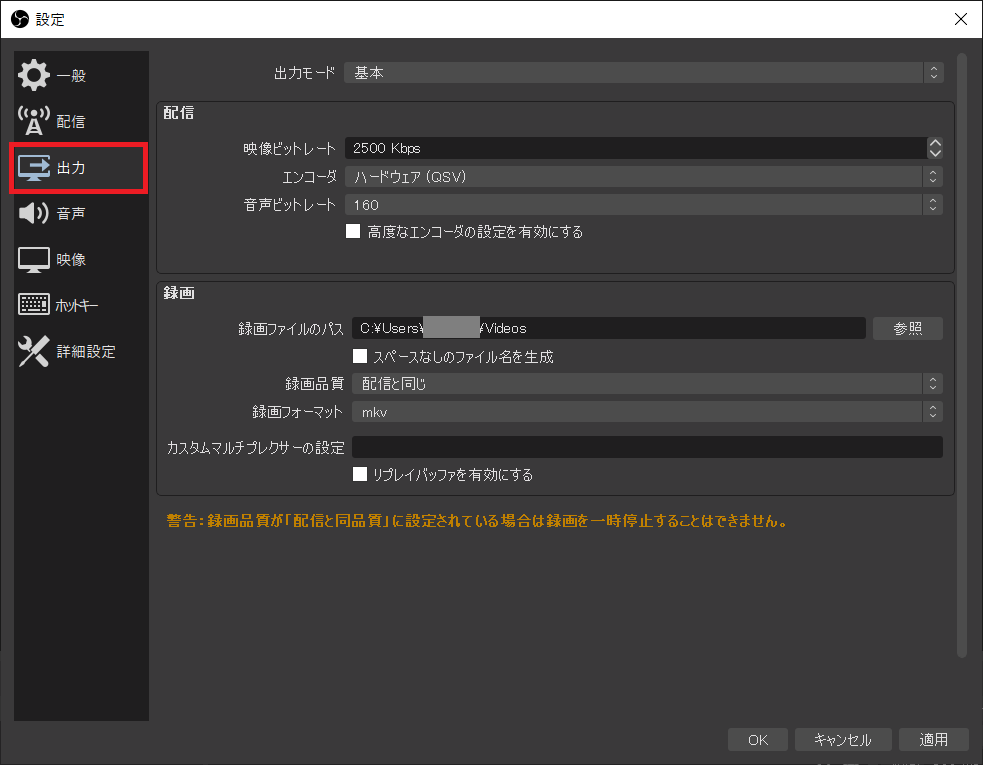Screen dimensions: 983x765
Task: Enable リプレイバッファを有効にする checkbox
Action: pyautogui.click(x=360, y=474)
